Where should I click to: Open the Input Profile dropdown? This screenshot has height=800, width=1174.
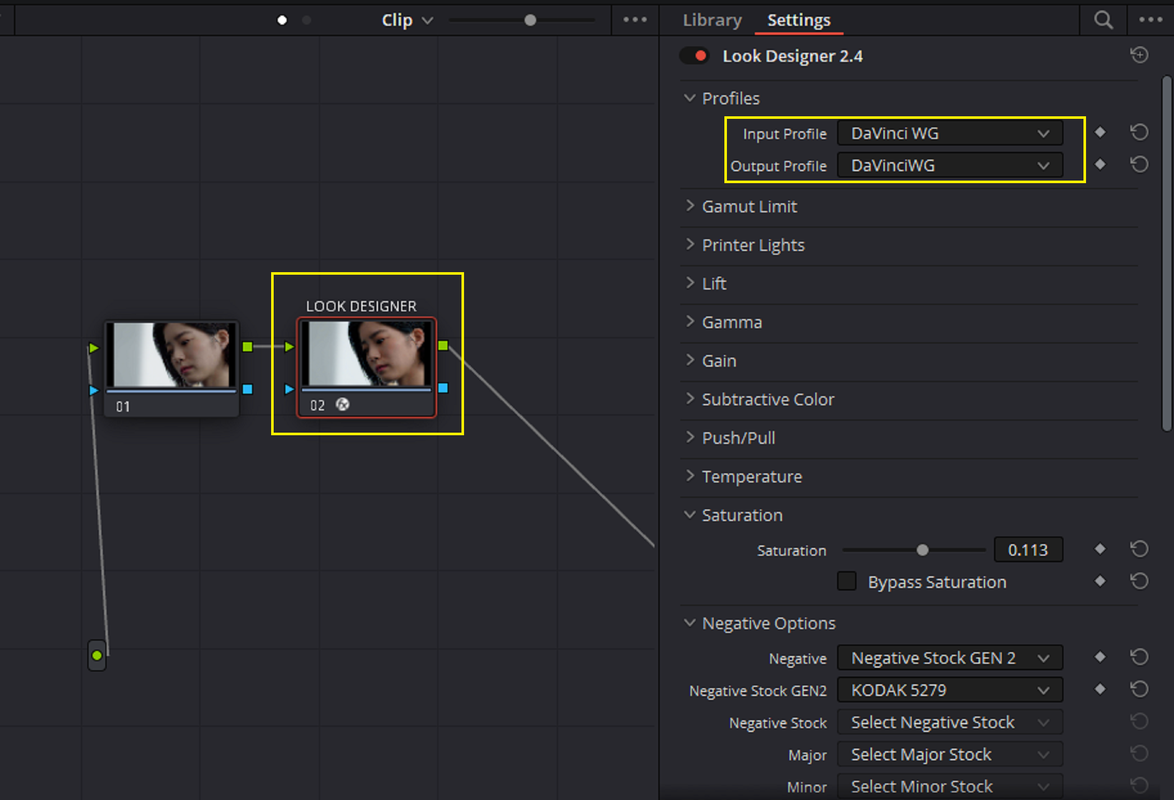tap(949, 133)
